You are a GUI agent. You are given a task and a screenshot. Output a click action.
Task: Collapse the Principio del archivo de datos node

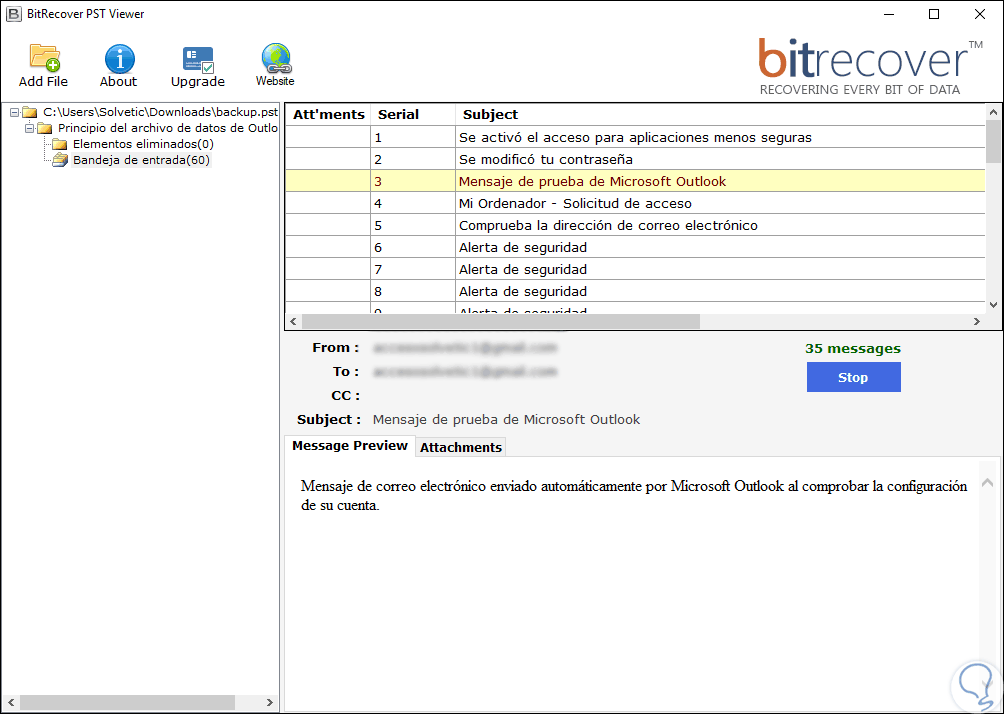click(29, 128)
